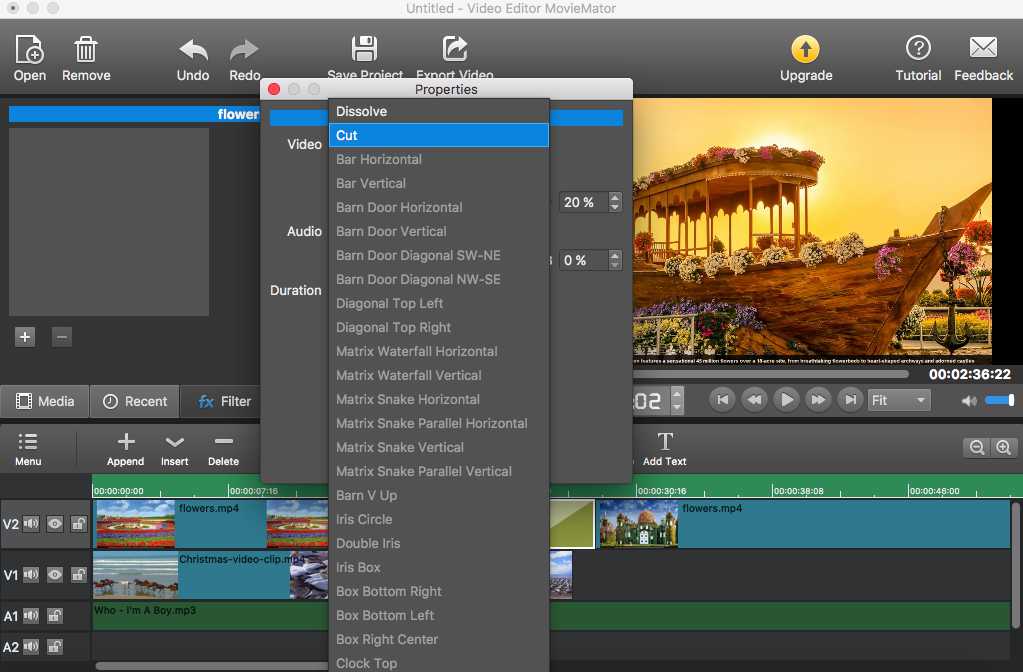Switch to the Recent tab

(135, 401)
